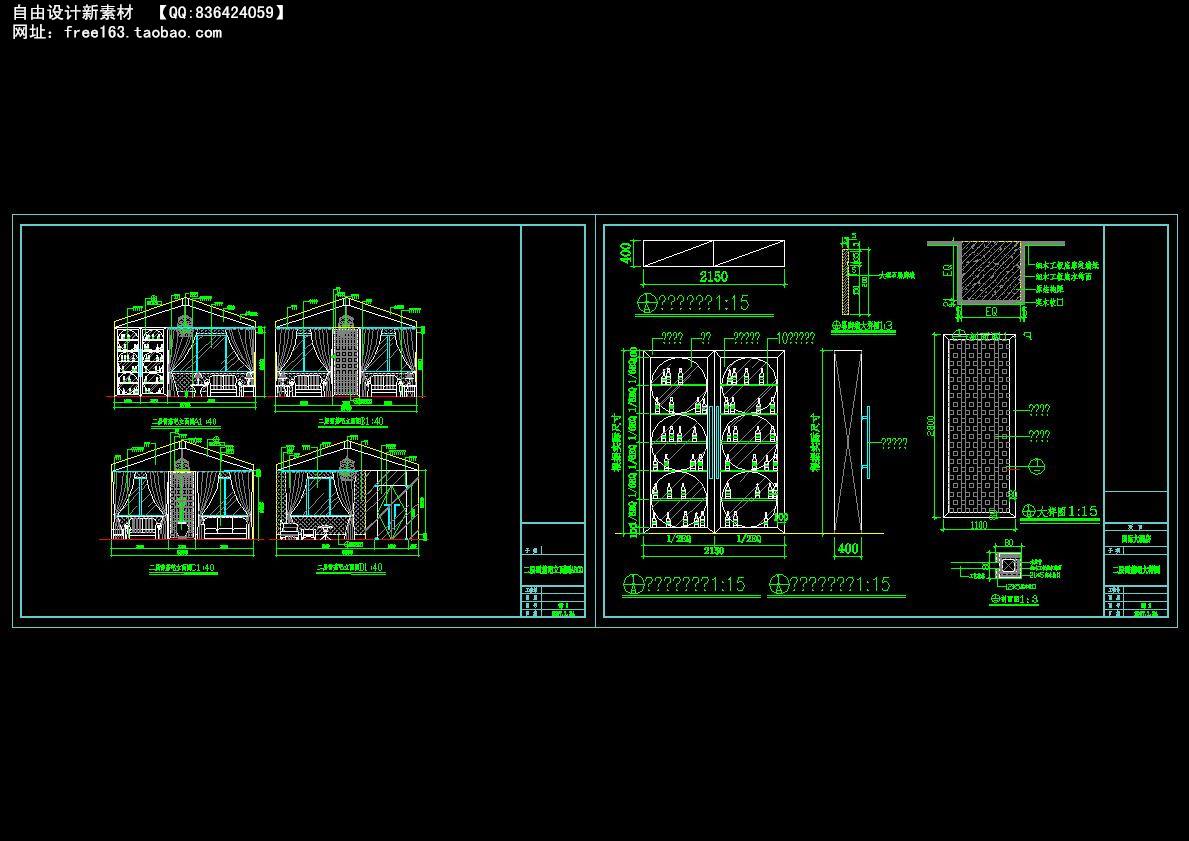This screenshot has width=1189, height=841.
Task: Click the '??????1:15' plan view title
Action: [x=704, y=303]
